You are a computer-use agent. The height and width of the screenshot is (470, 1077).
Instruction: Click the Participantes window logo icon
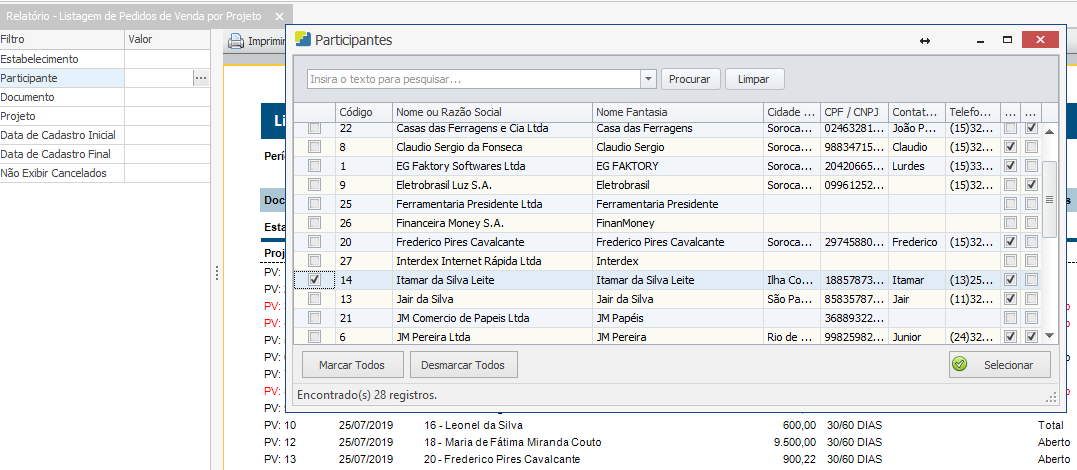(301, 40)
